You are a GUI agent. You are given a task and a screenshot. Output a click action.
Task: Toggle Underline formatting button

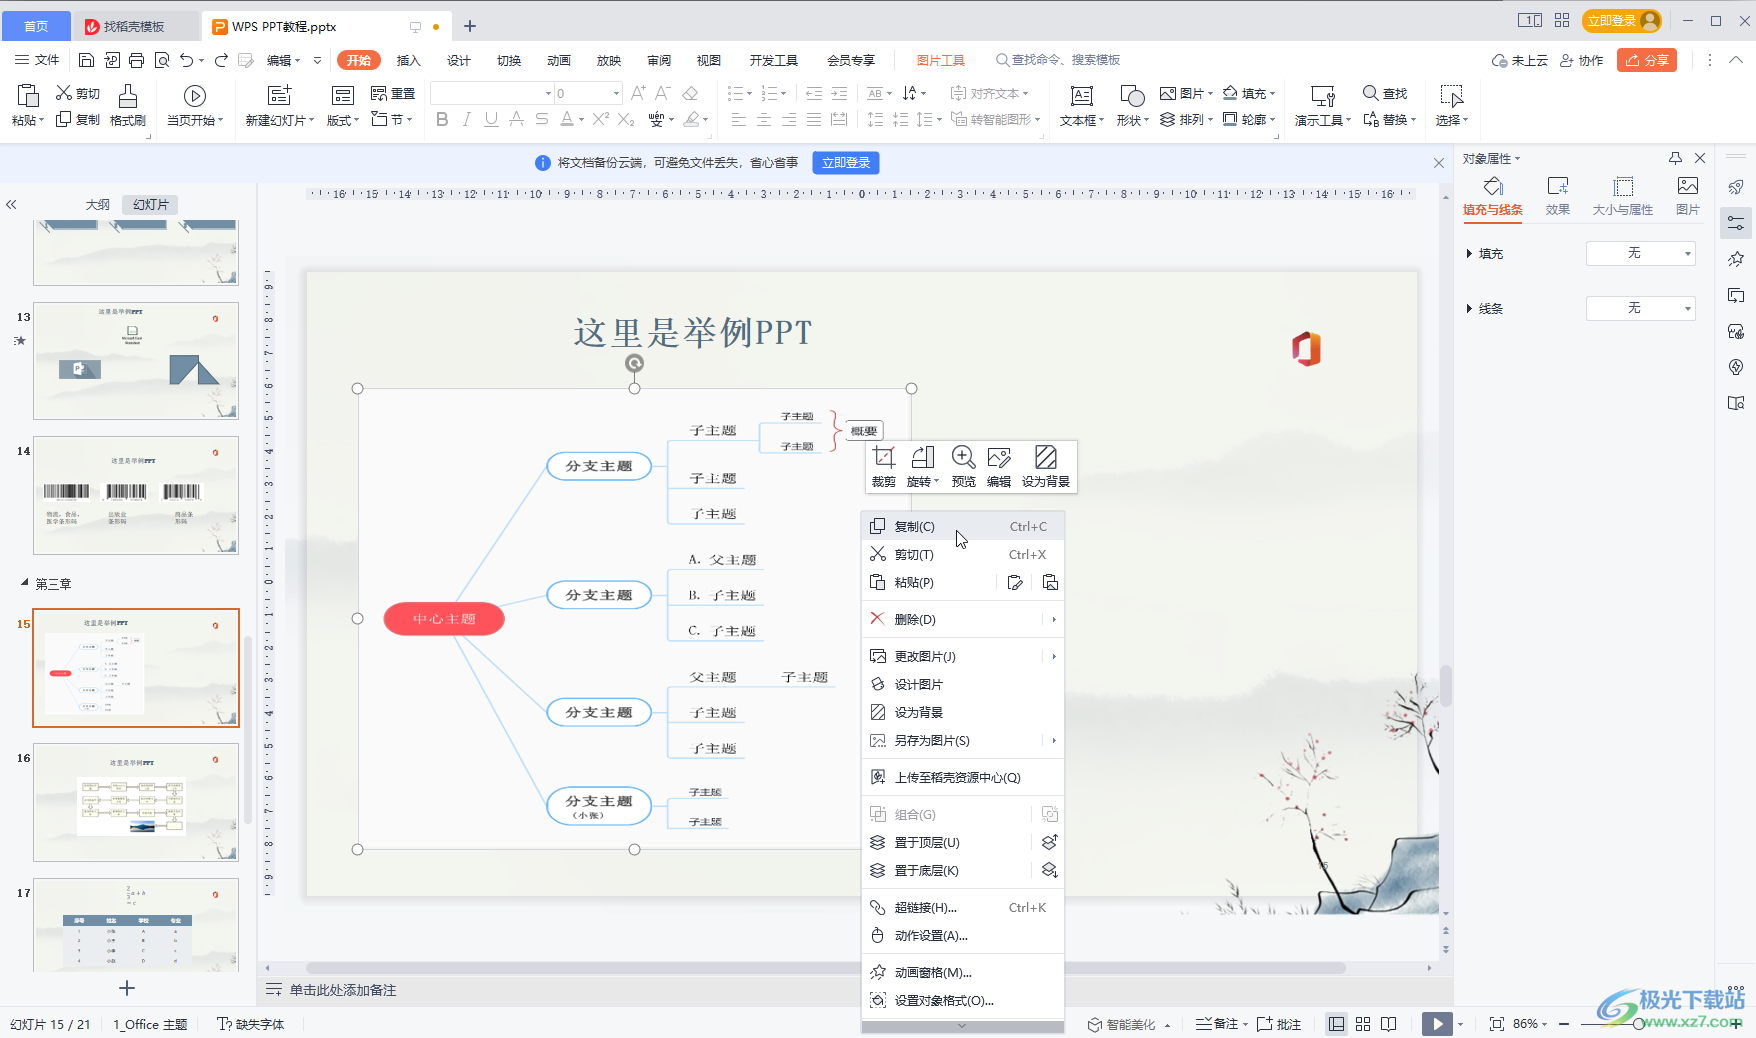[x=491, y=120]
